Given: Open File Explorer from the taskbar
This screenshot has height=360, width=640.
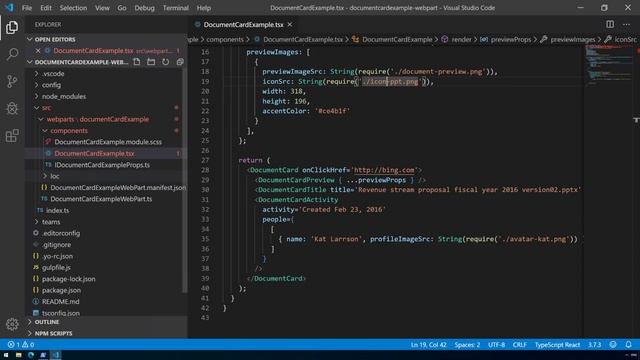Looking at the screenshot, I should pyautogui.click(x=18, y=355).
